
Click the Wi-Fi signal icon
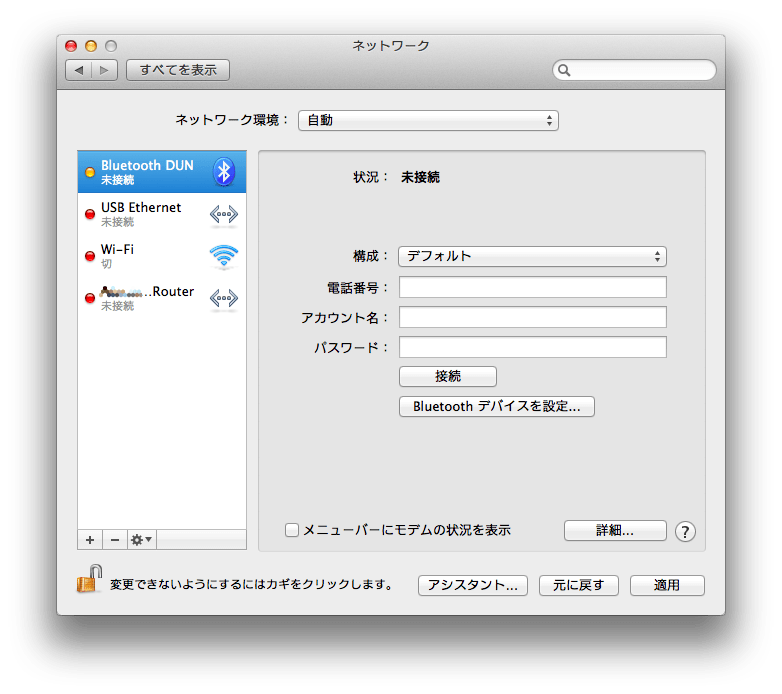[223, 256]
